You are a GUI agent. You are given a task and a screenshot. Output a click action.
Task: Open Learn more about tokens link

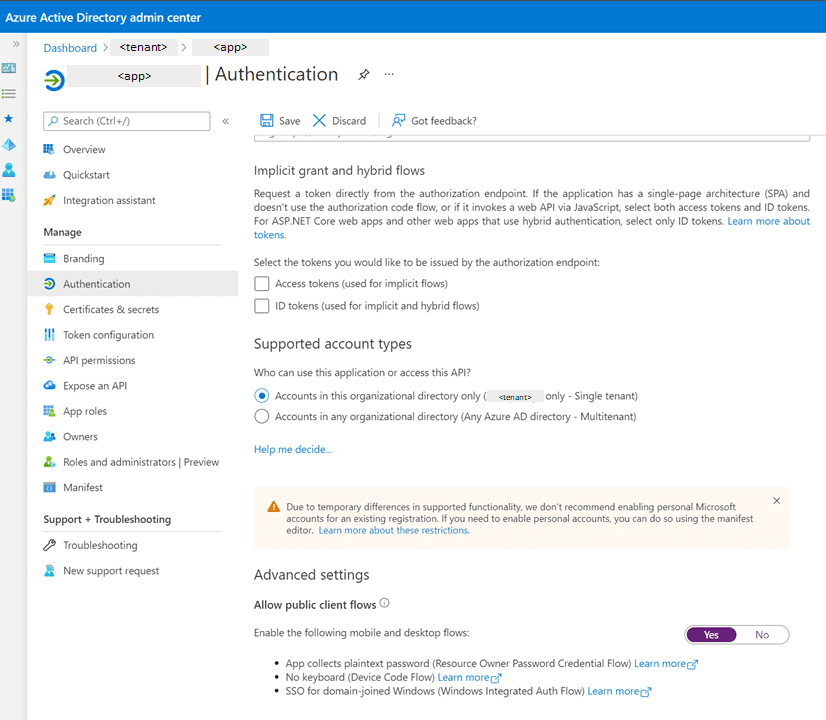click(769, 221)
